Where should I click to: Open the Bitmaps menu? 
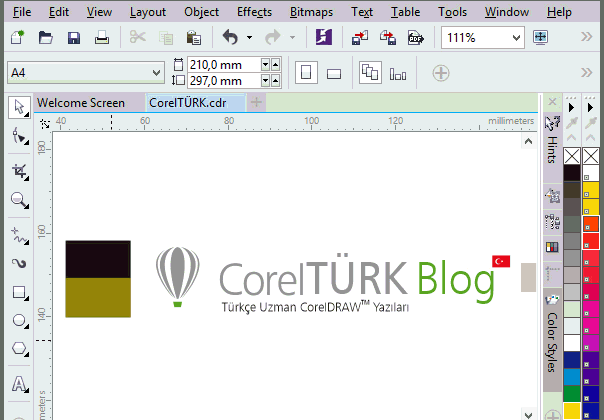click(x=311, y=12)
